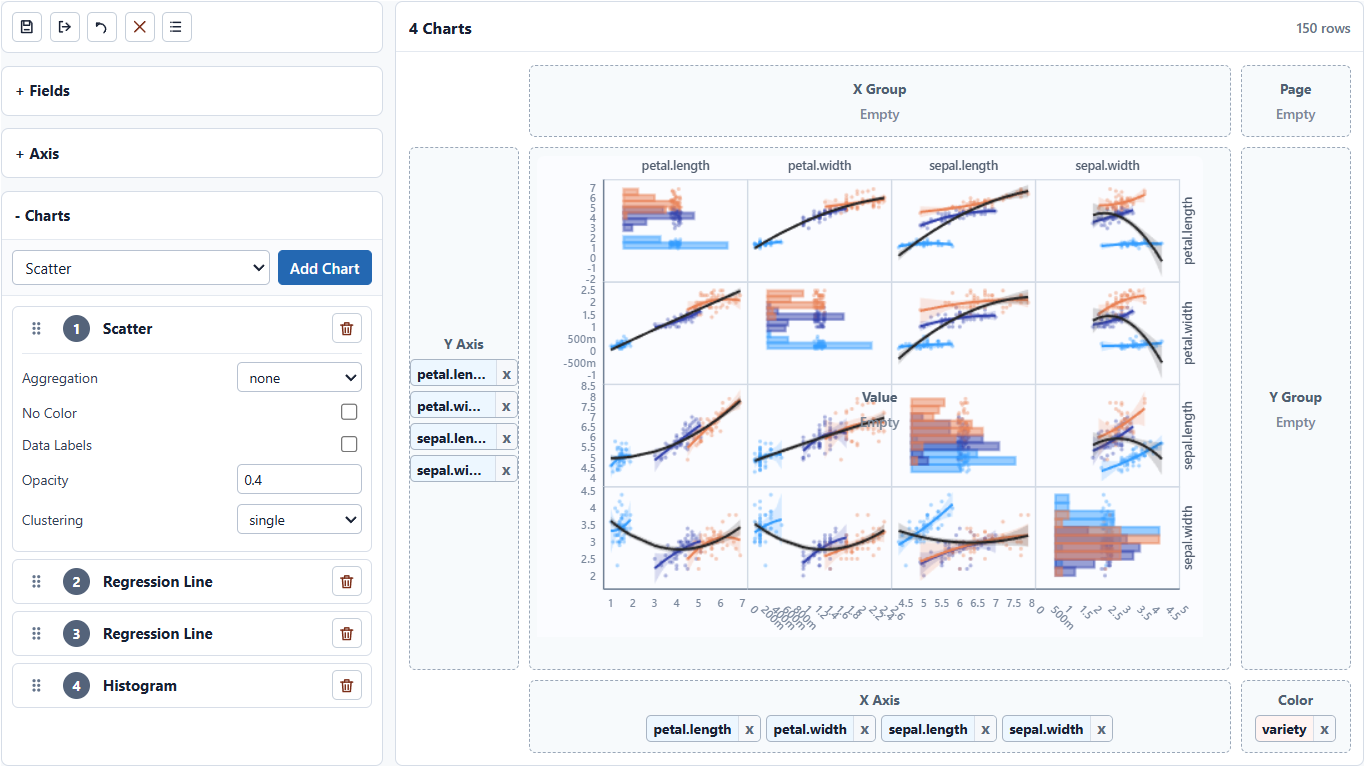Screen dimensions: 1366x768
Task: Remove variety from Color with x
Action: click(x=1324, y=729)
